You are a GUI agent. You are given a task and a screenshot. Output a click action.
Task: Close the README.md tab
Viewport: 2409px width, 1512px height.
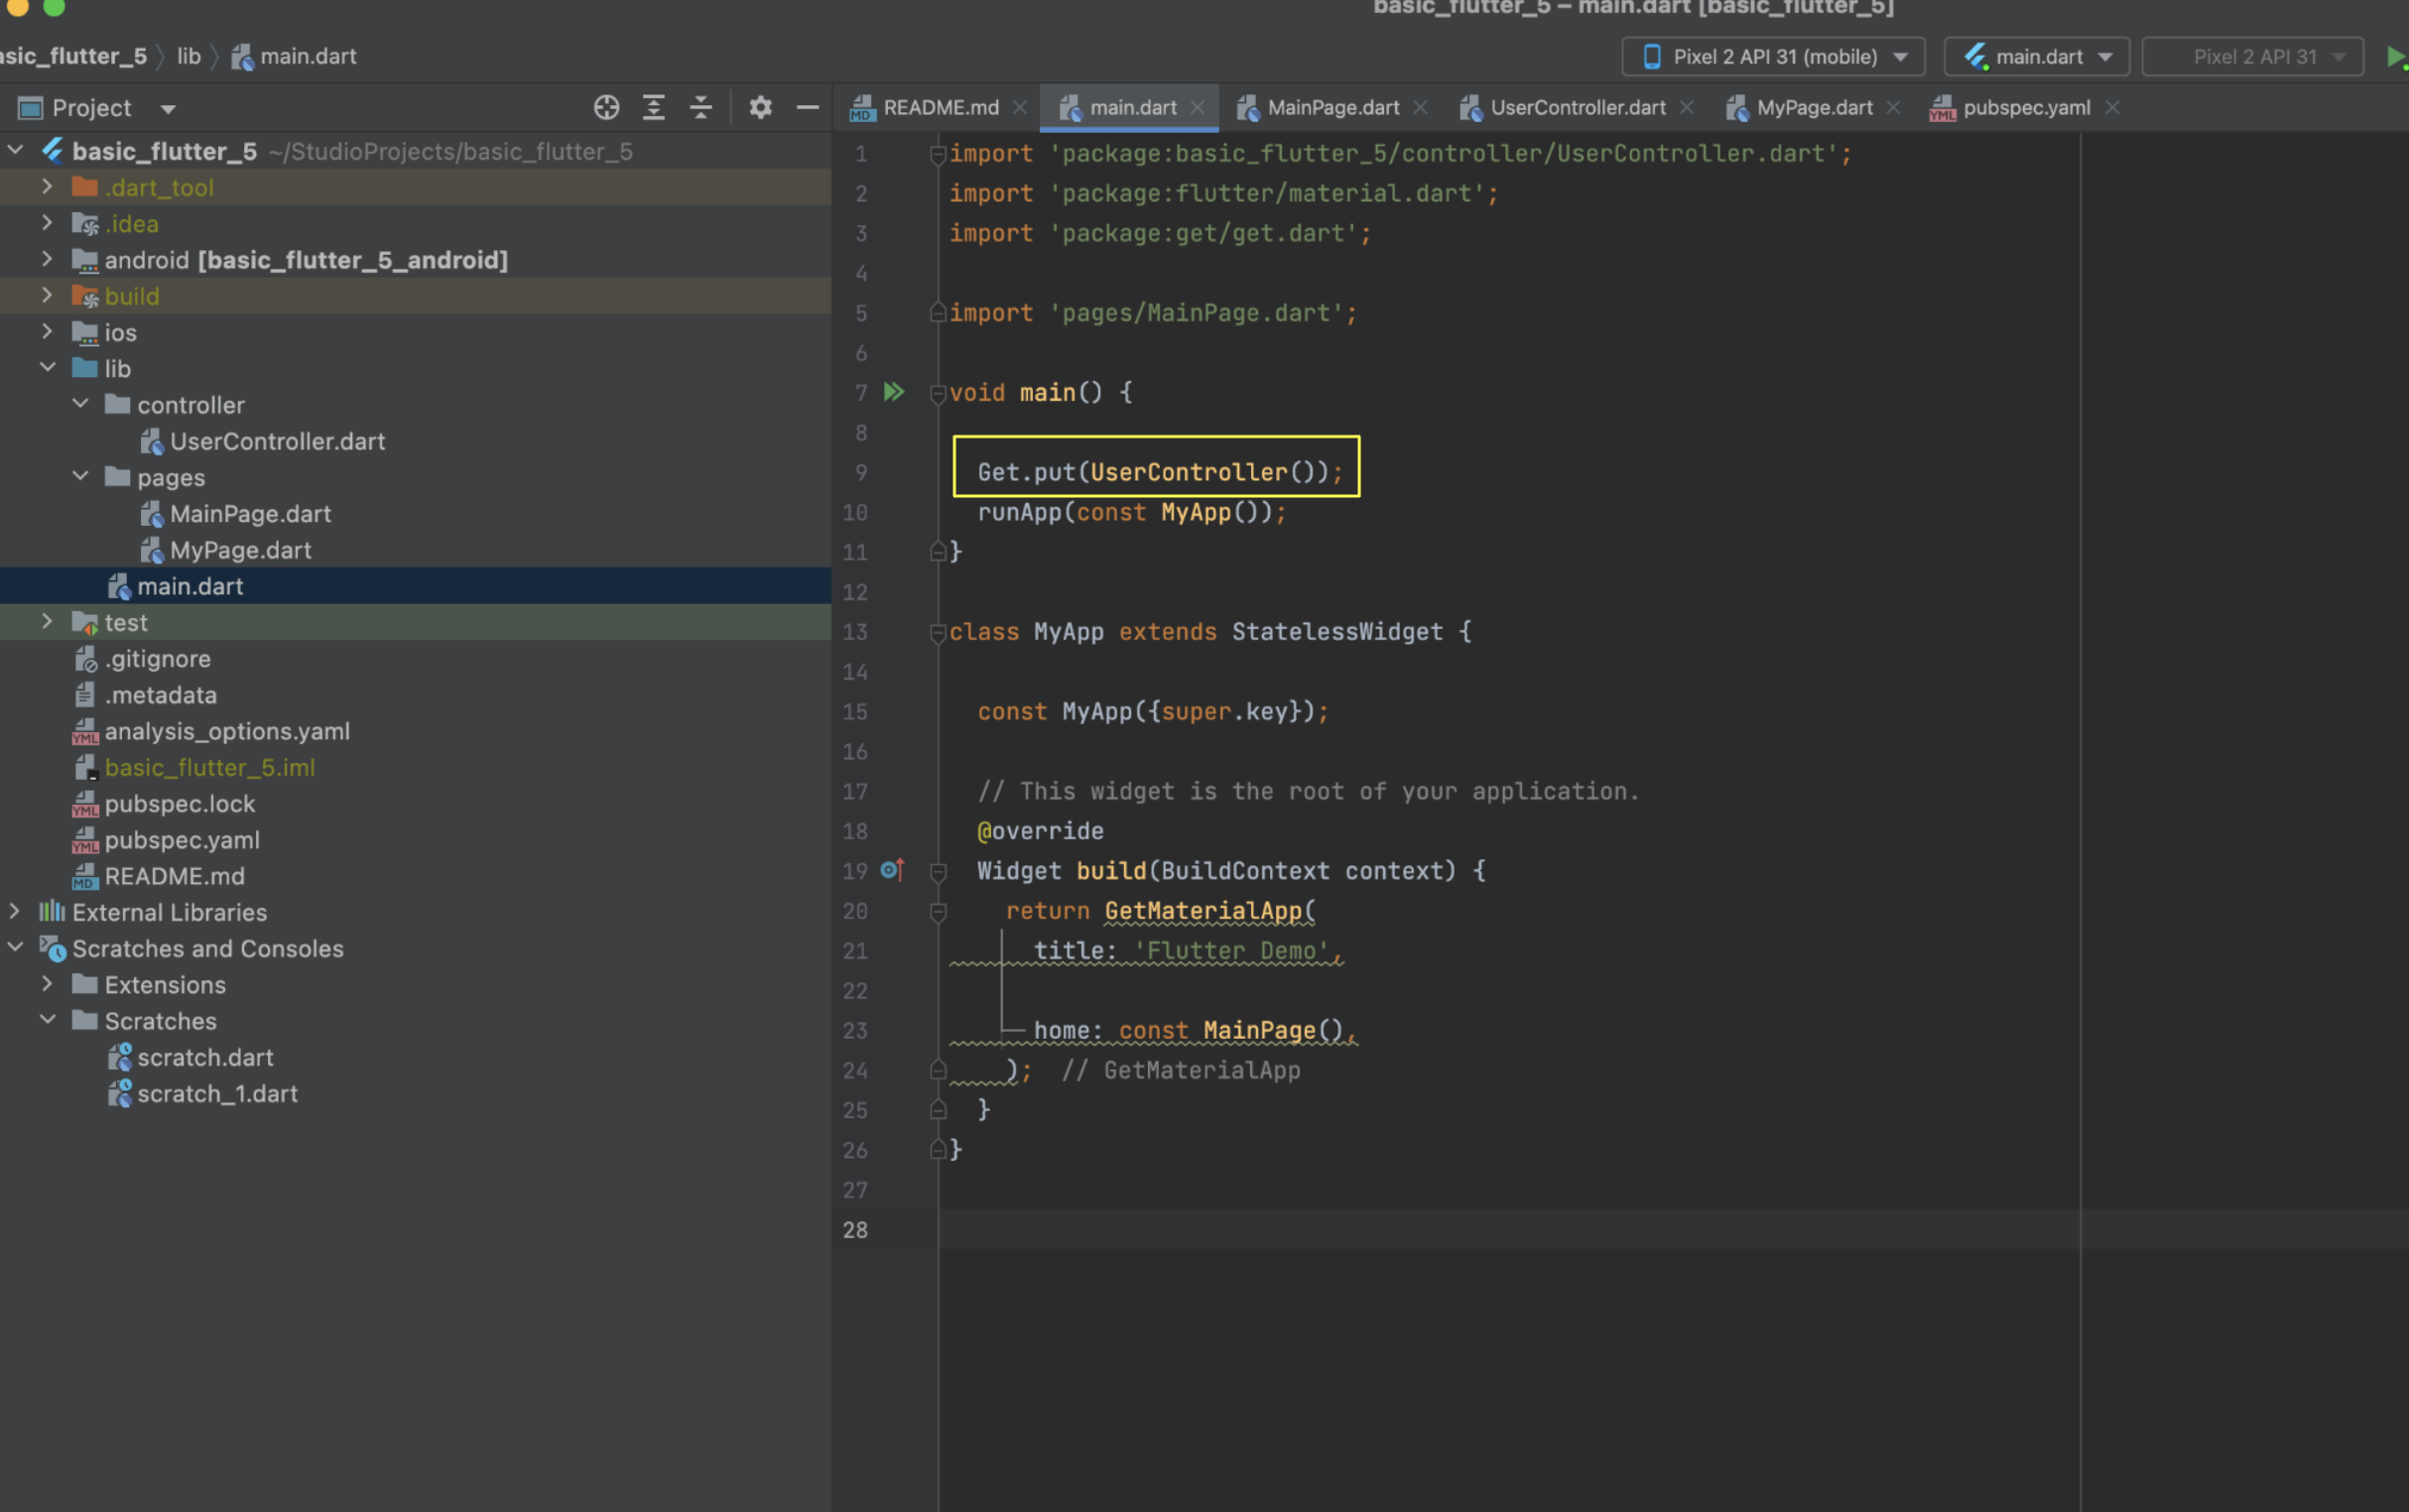(x=1019, y=107)
